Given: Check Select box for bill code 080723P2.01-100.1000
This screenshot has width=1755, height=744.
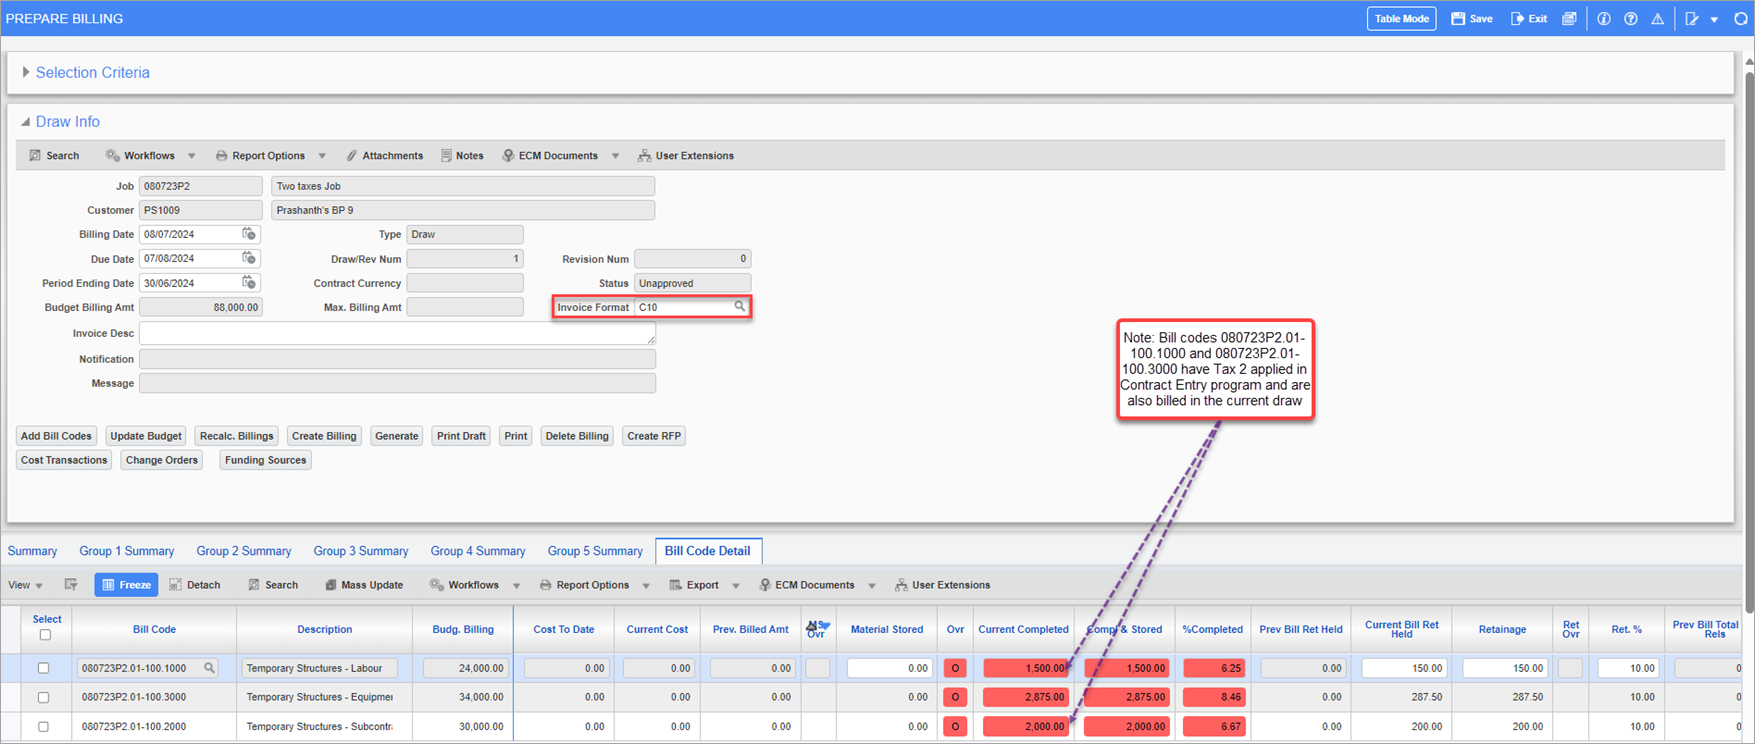Looking at the screenshot, I should click(43, 668).
